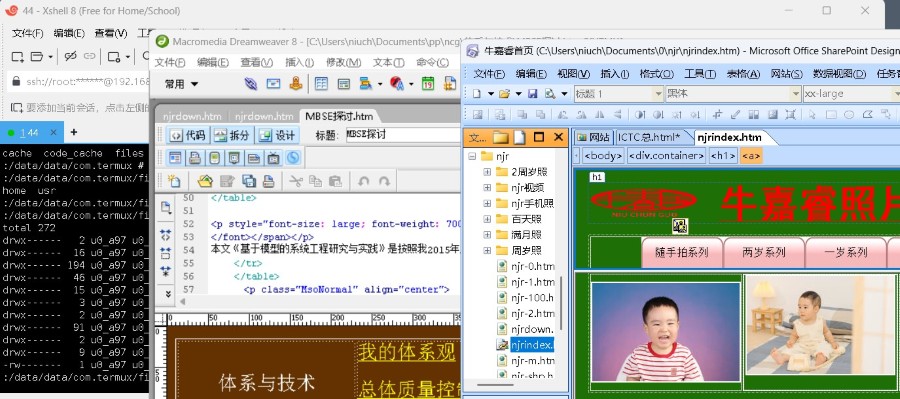
Task: Click Dreamweaver save all icon
Action: (249, 181)
